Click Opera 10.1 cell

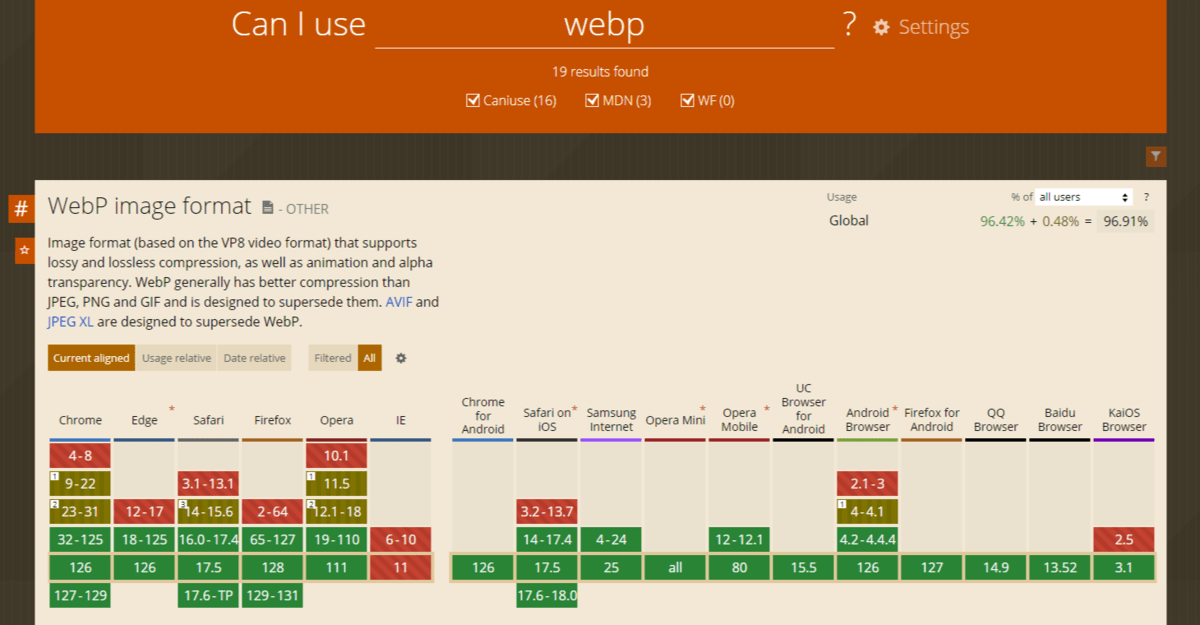pos(337,456)
